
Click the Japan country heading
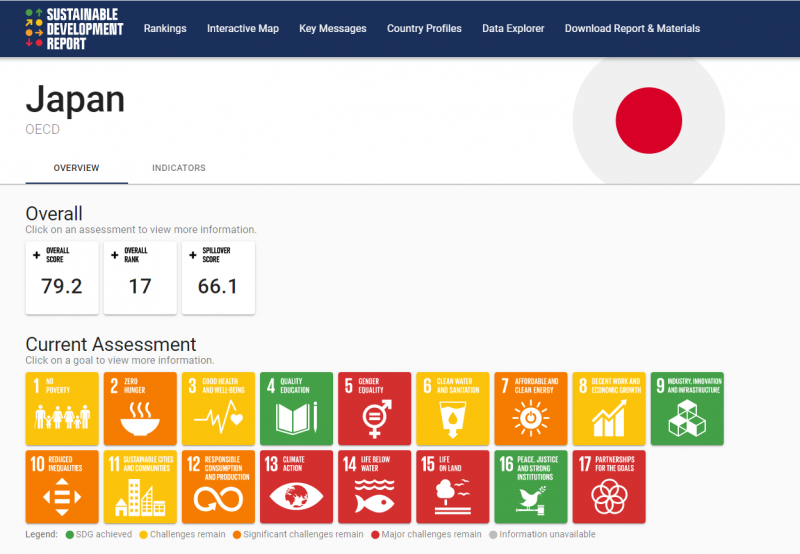pyautogui.click(x=75, y=99)
